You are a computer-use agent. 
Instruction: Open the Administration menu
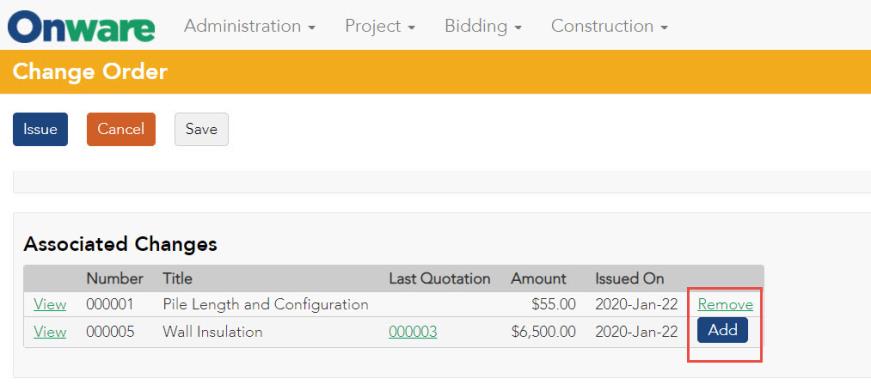pos(249,26)
